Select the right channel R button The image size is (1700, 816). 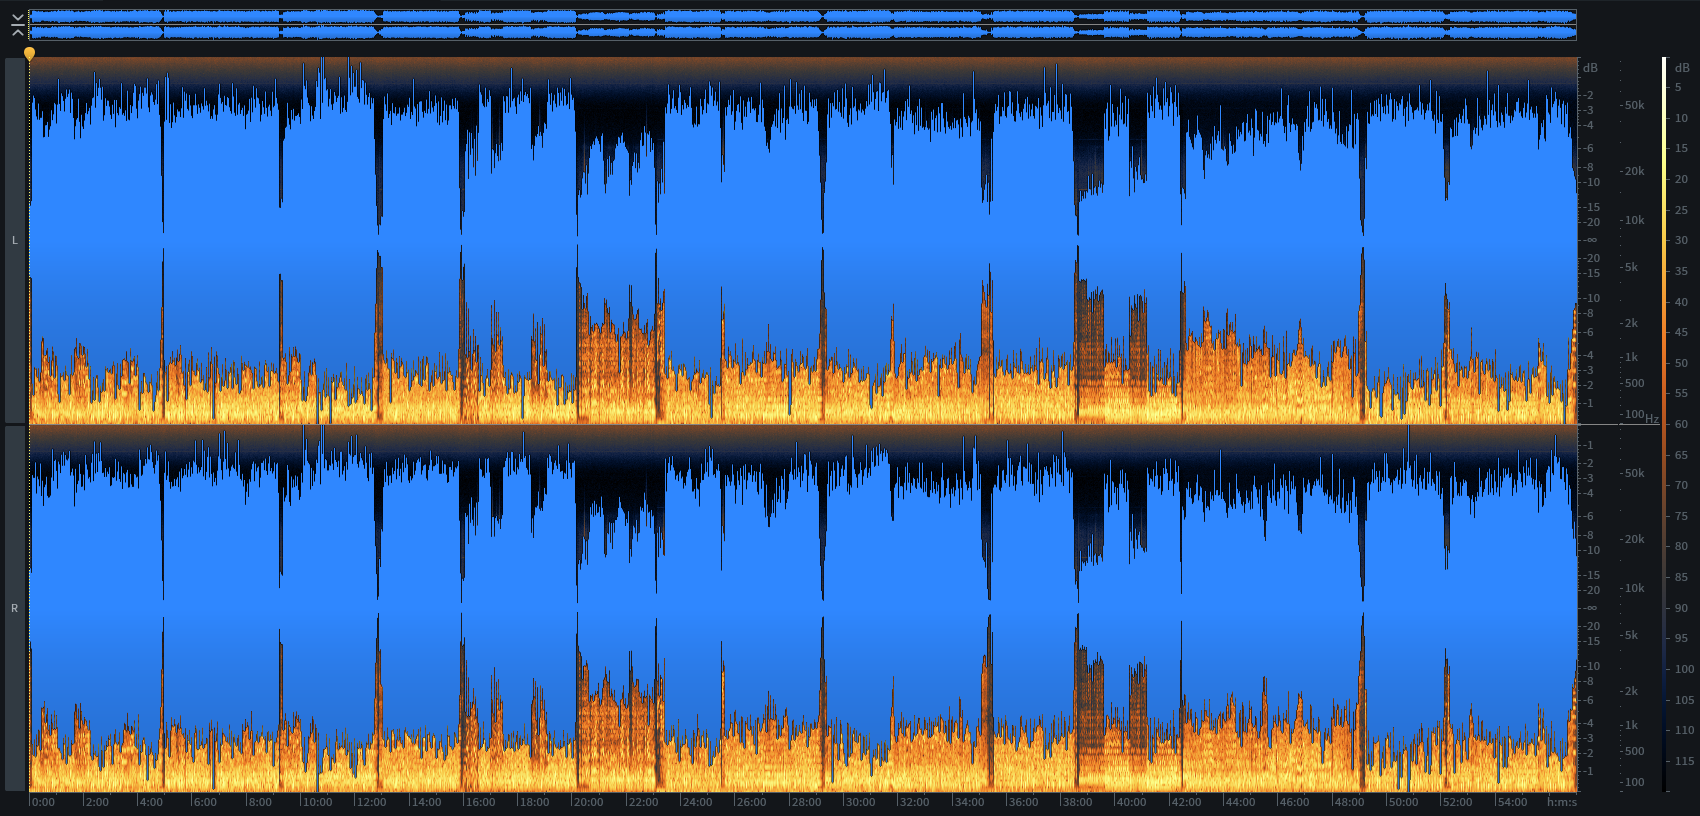[x=15, y=608]
